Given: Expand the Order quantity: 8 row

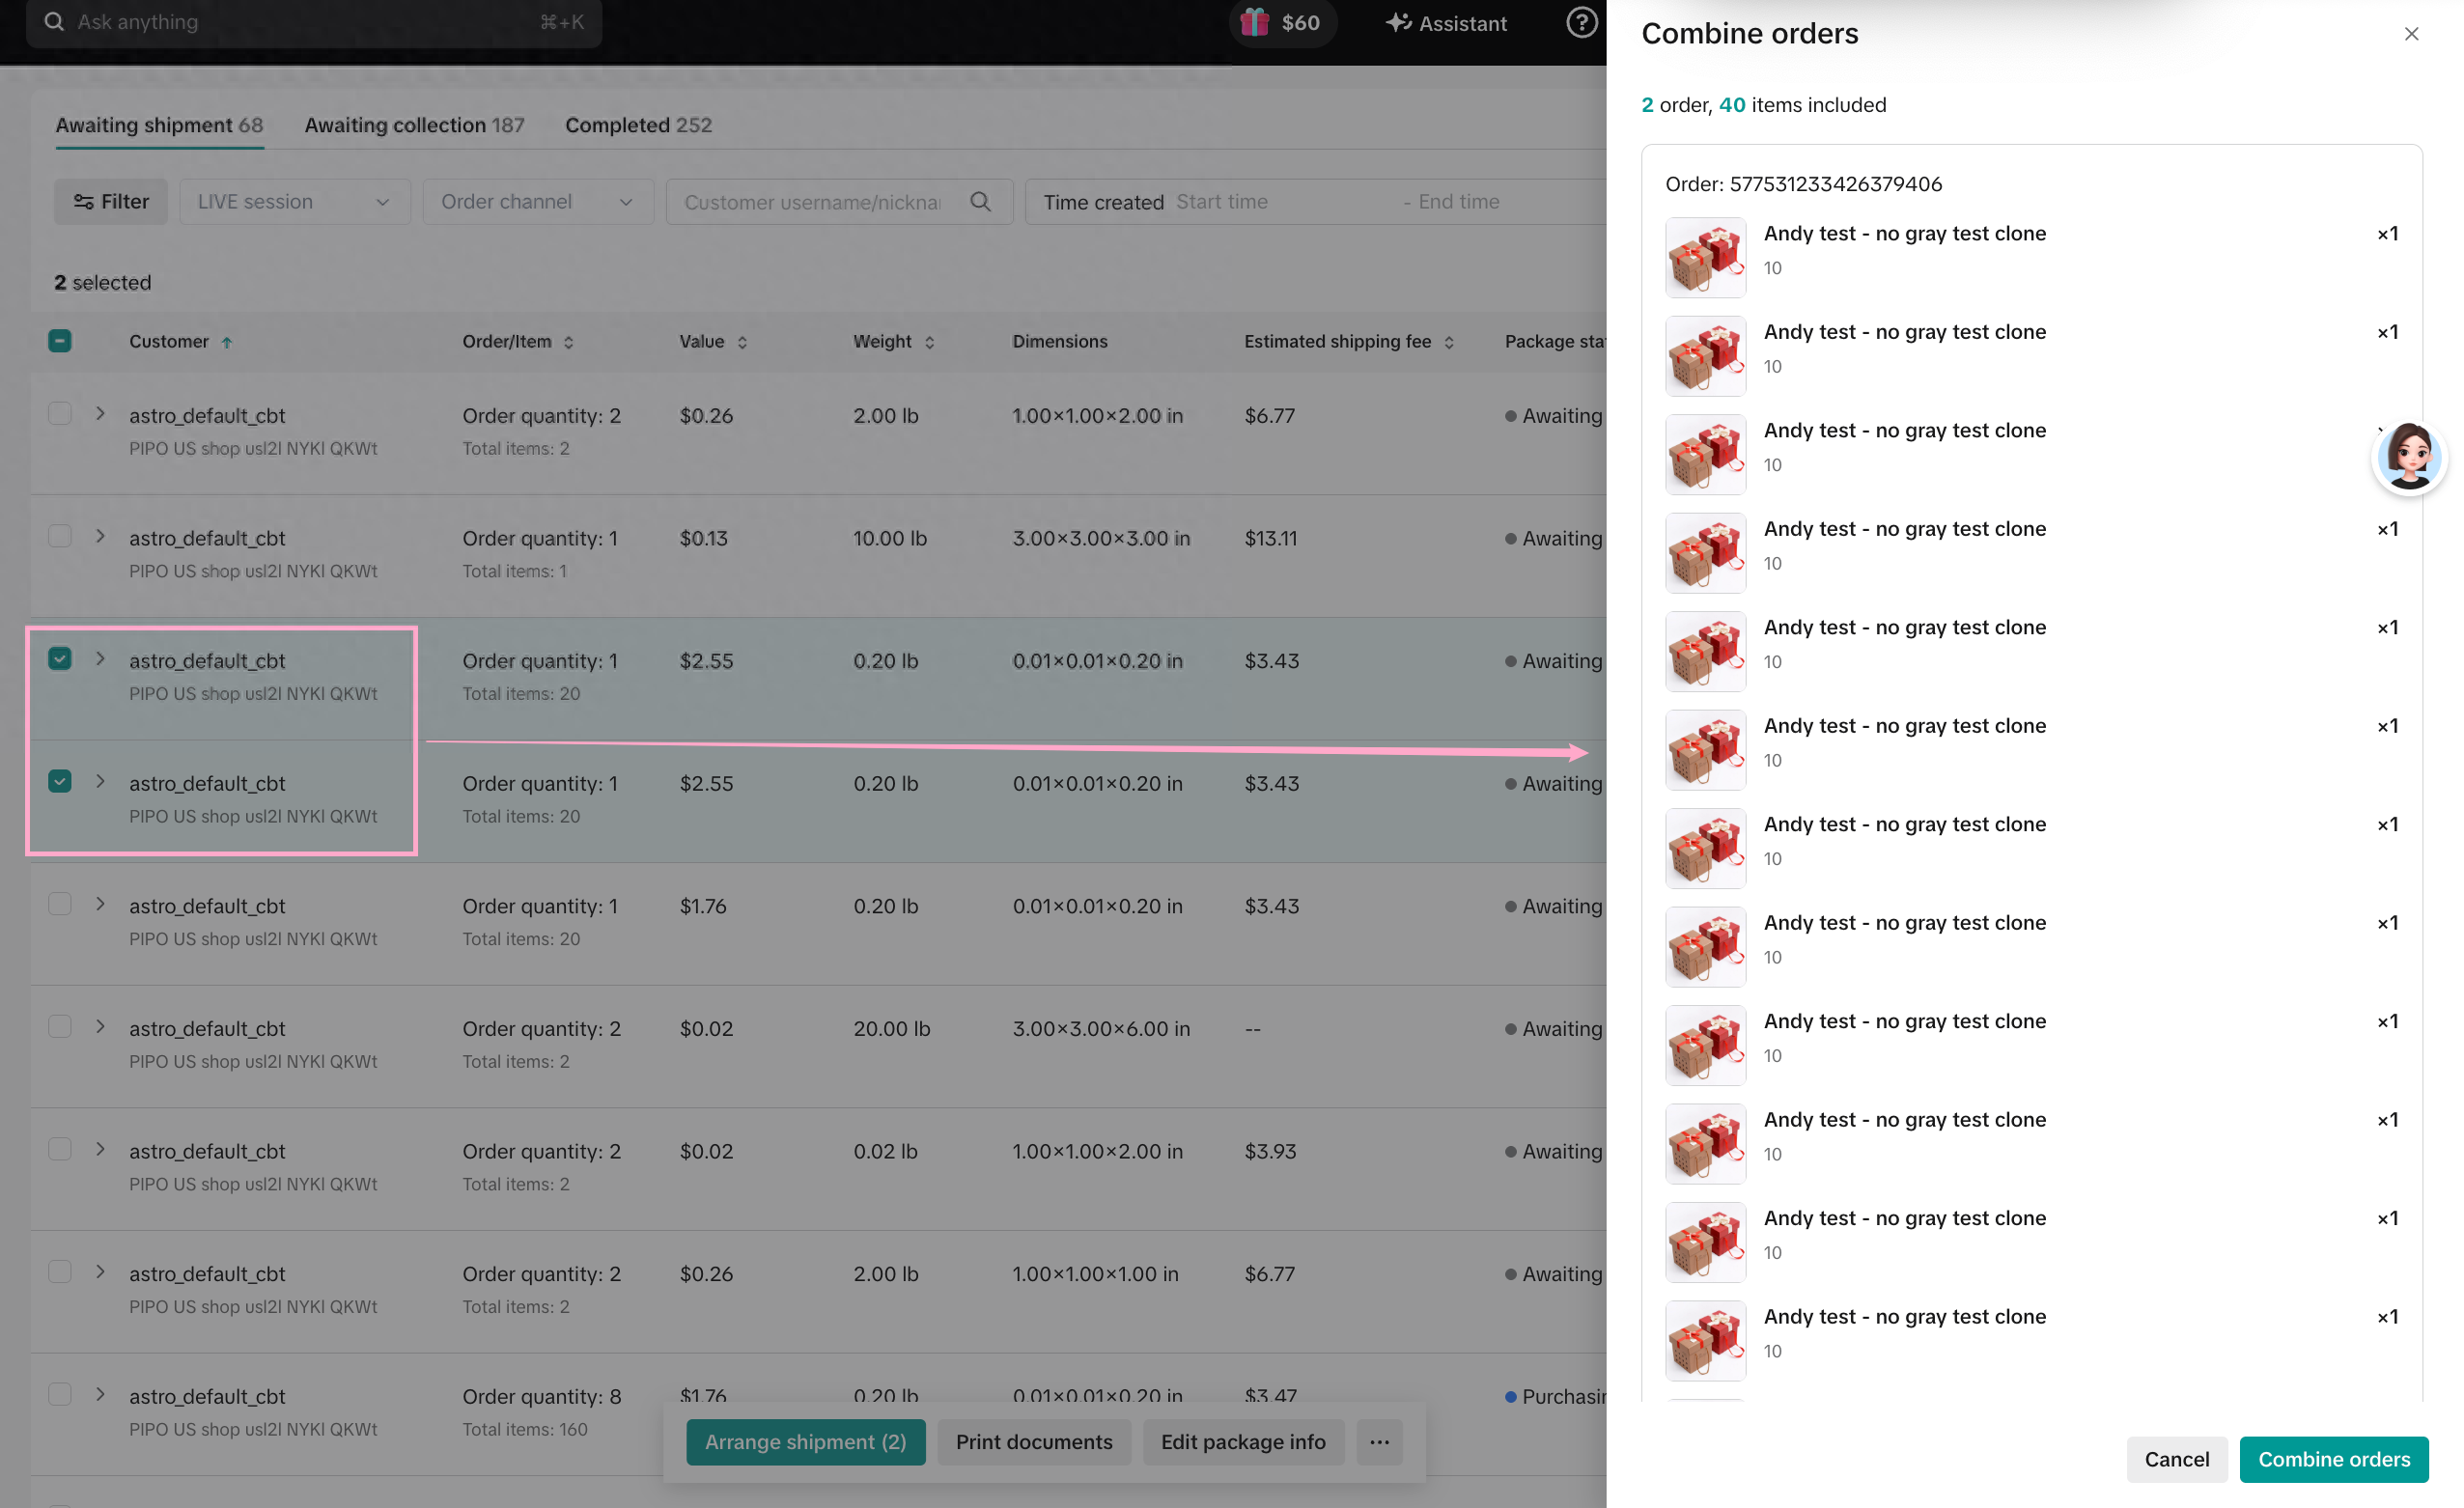Looking at the screenshot, I should [100, 1395].
